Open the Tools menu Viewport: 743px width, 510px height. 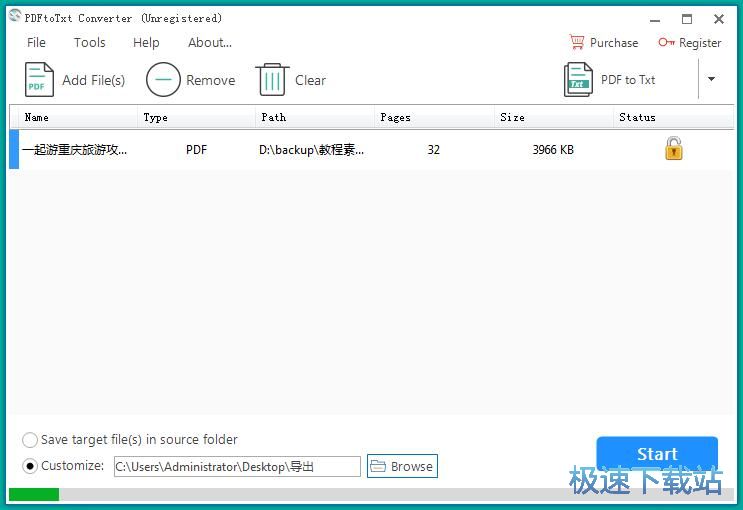90,43
